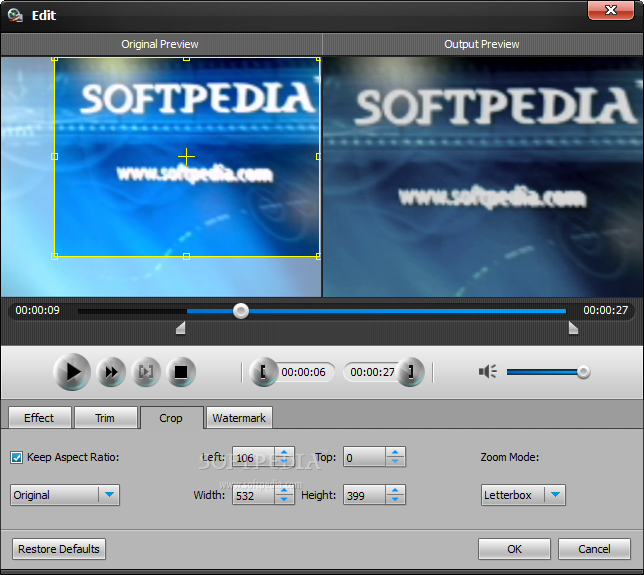Confirm edits with OK button
This screenshot has width=644, height=575.
514,549
